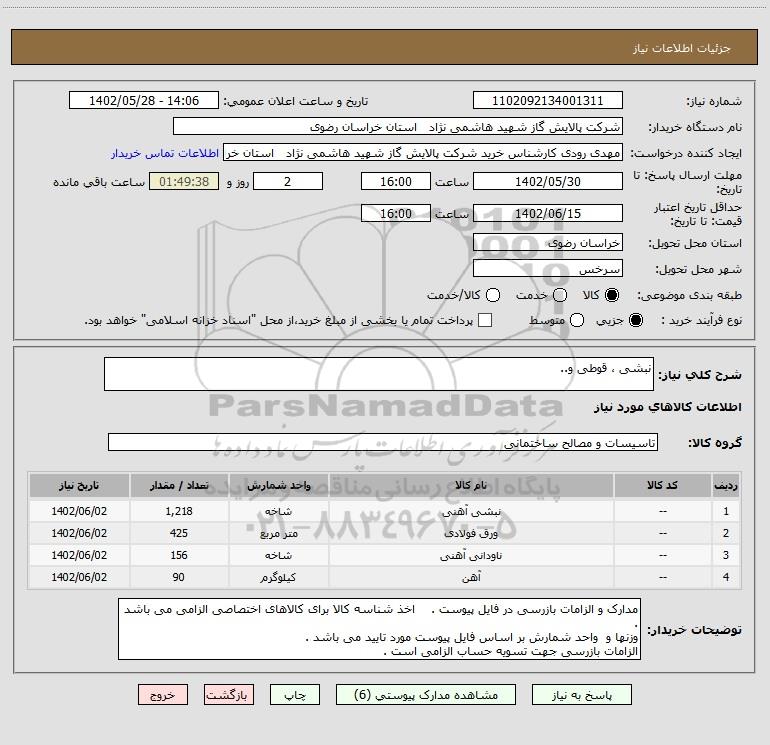Click the توضیحات خریدار text area
The width and height of the screenshot is (770, 745).
tap(379, 630)
